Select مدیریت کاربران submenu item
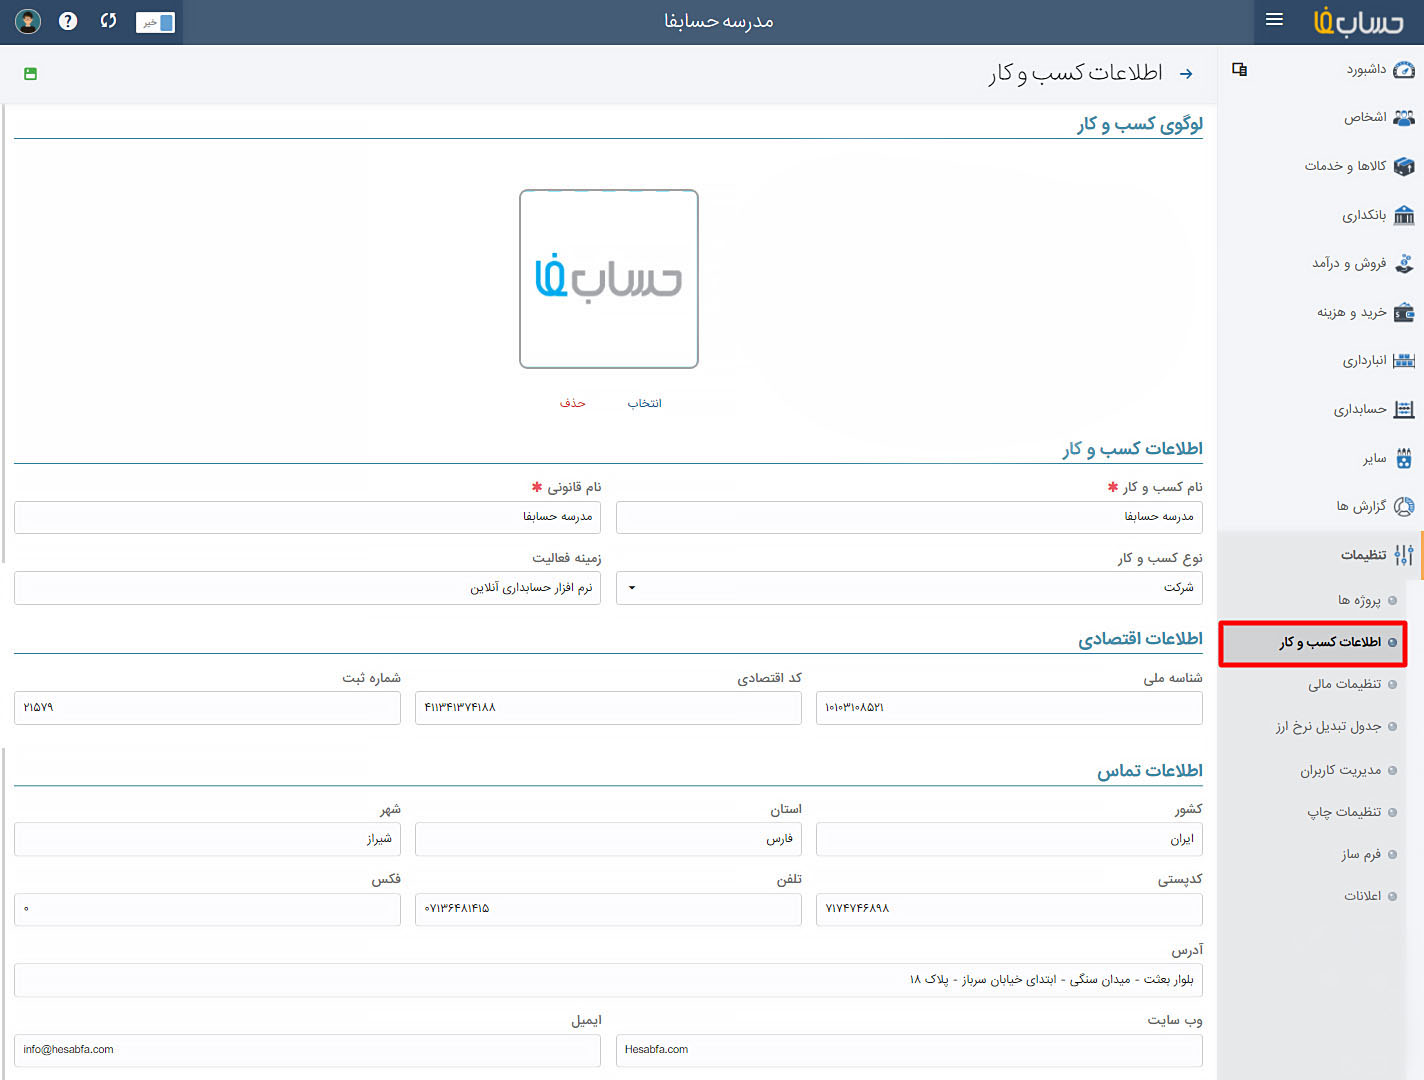The width and height of the screenshot is (1424, 1080). [1348, 770]
